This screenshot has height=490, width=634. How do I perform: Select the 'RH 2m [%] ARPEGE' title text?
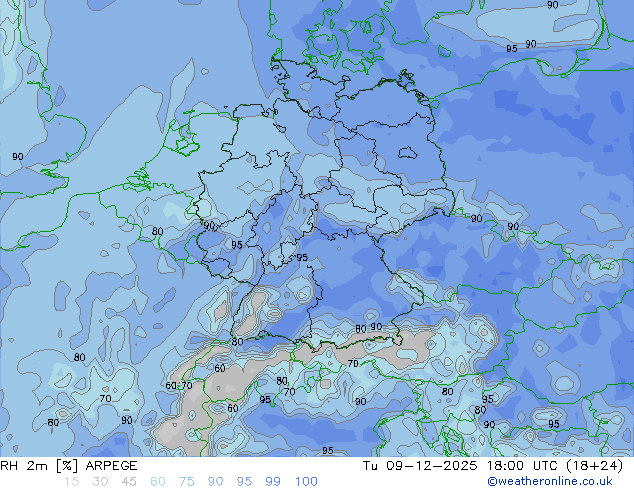coord(69,466)
